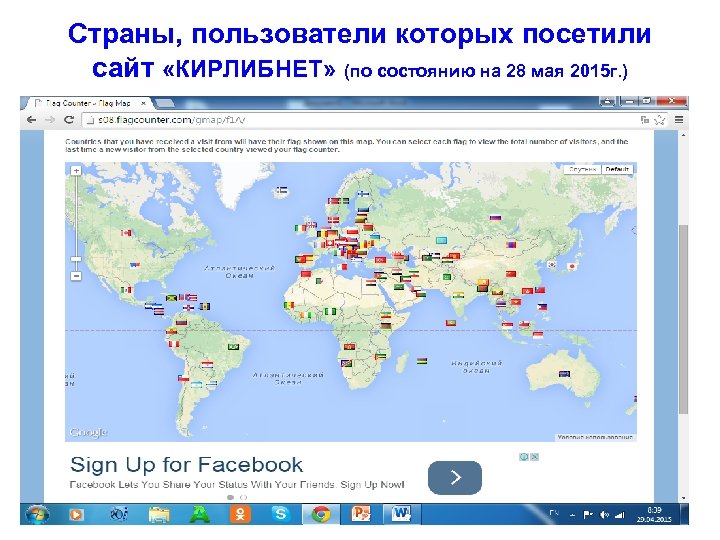The image size is (720, 540).
Task: Click the Sign Up for Facebook ad headline
Action: 186,464
